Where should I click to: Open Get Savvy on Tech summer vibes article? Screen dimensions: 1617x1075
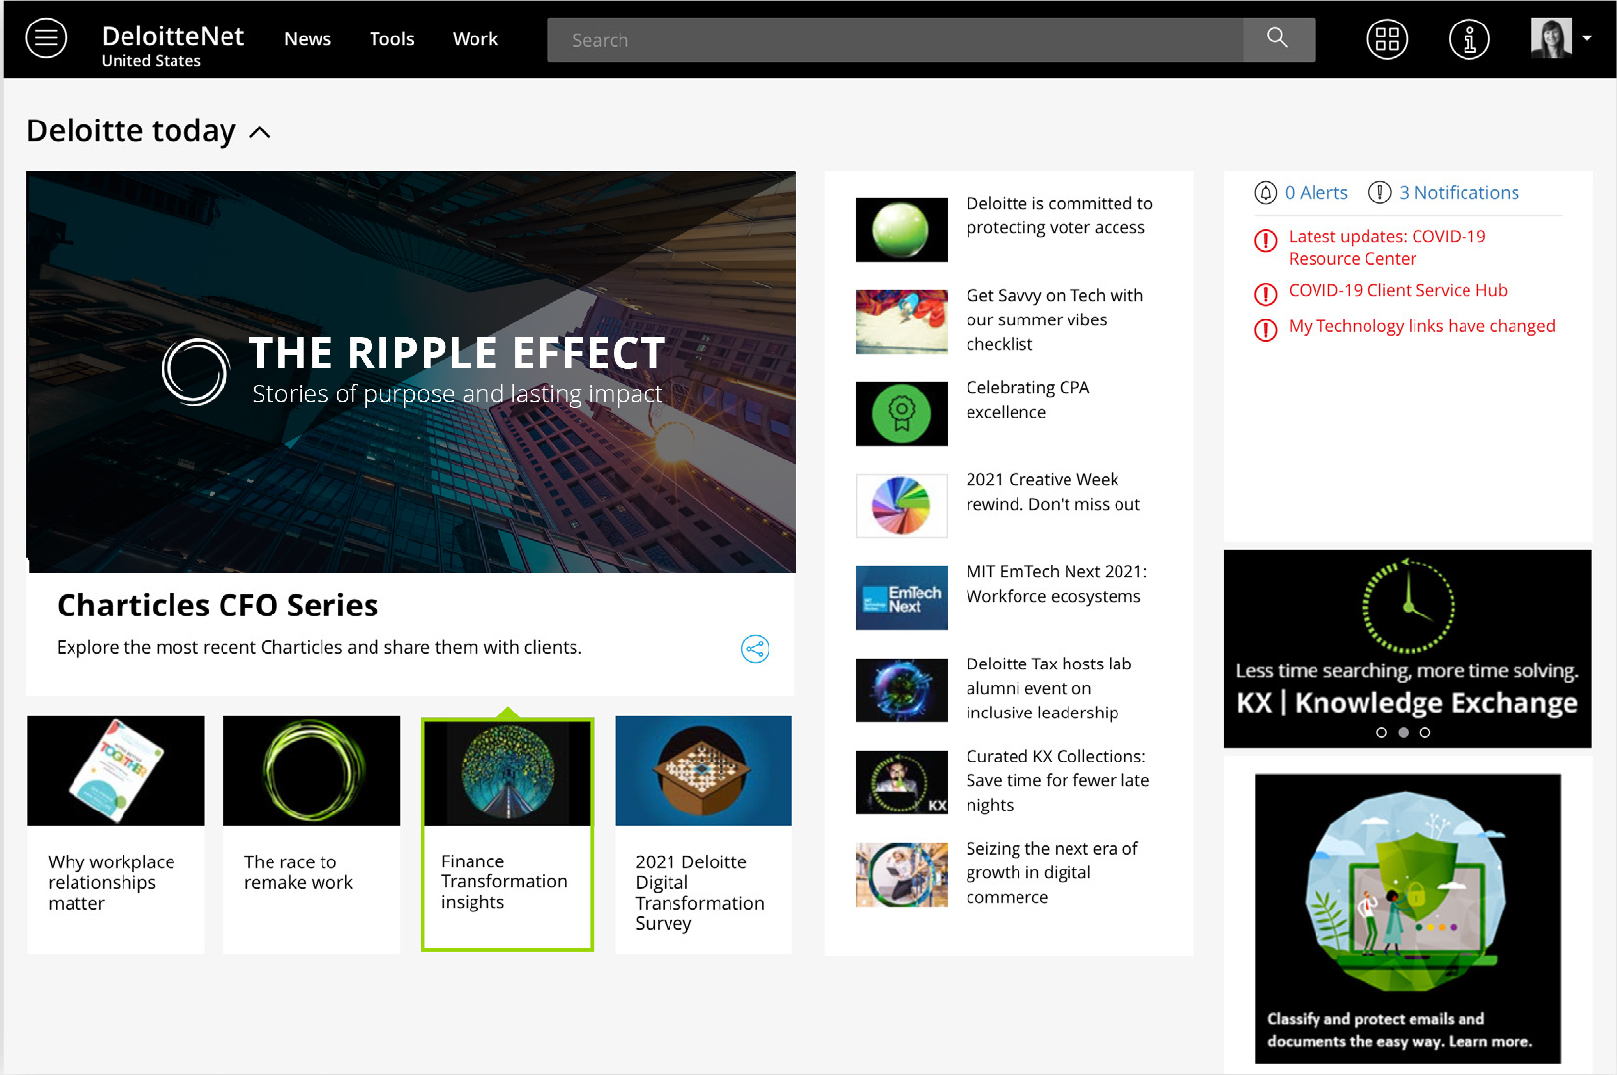[x=1054, y=320]
